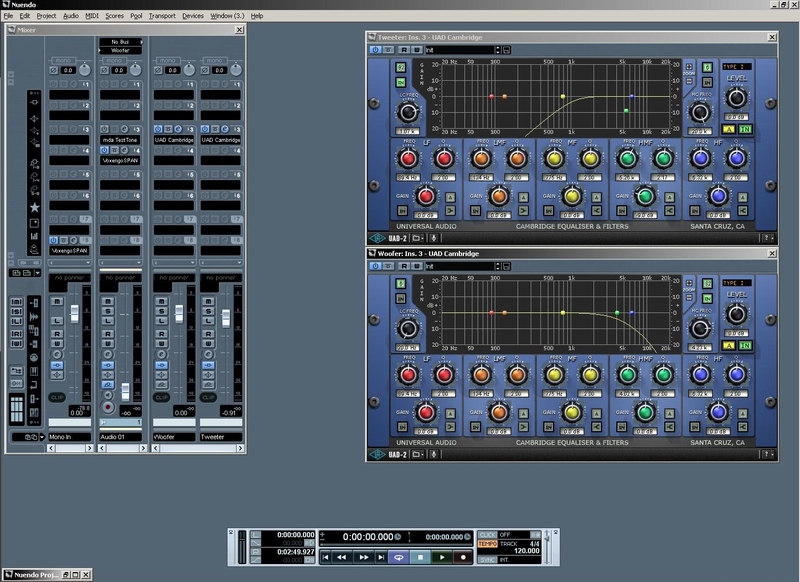Click Write automation in Tweeter plugin window

(x=417, y=50)
